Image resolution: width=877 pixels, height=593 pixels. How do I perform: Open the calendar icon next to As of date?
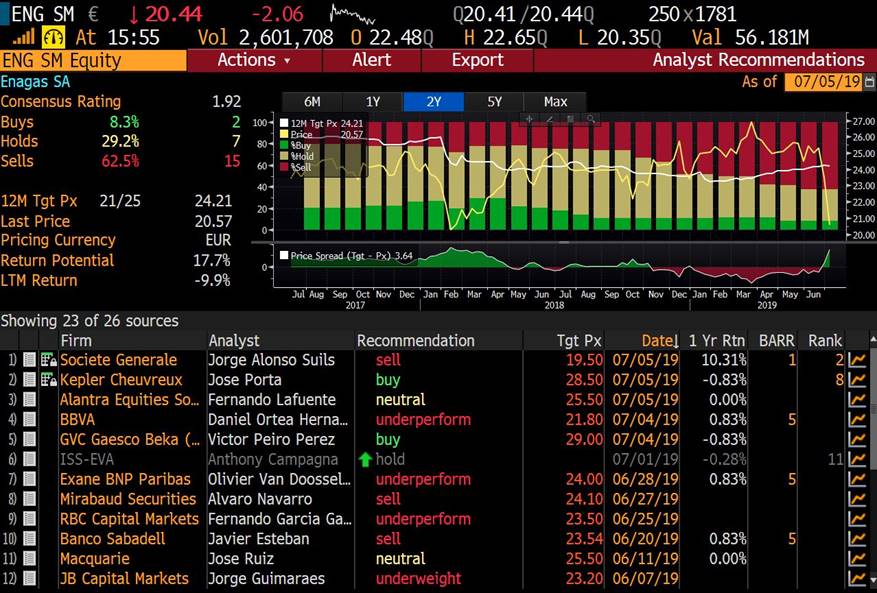870,82
